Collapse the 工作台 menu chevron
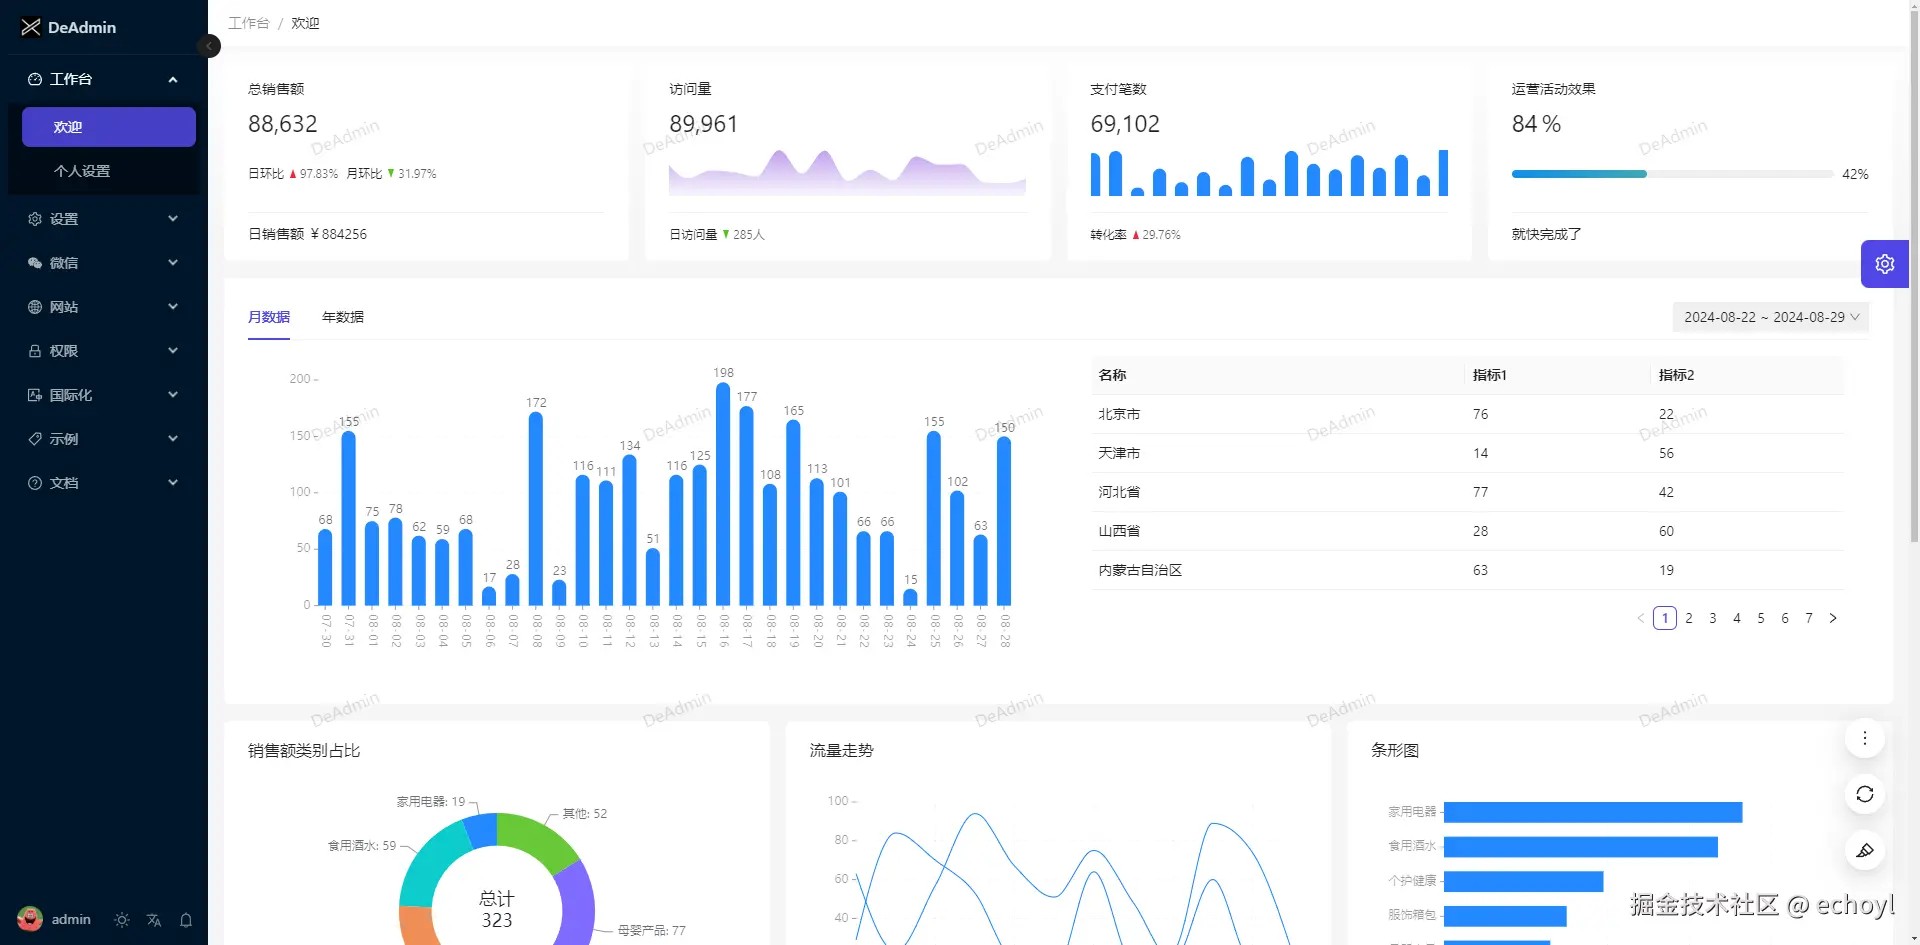This screenshot has width=1920, height=945. tap(173, 79)
